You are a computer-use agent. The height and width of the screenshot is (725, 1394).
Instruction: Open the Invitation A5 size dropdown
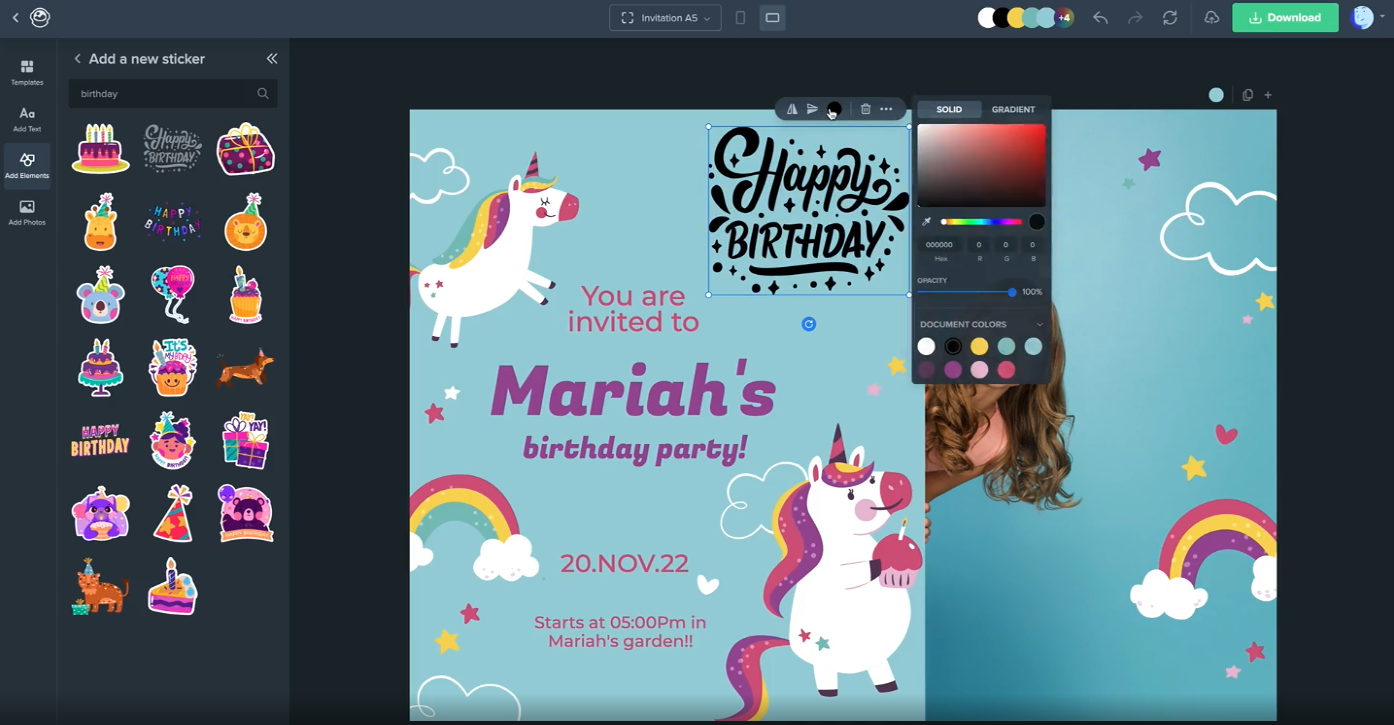click(664, 17)
